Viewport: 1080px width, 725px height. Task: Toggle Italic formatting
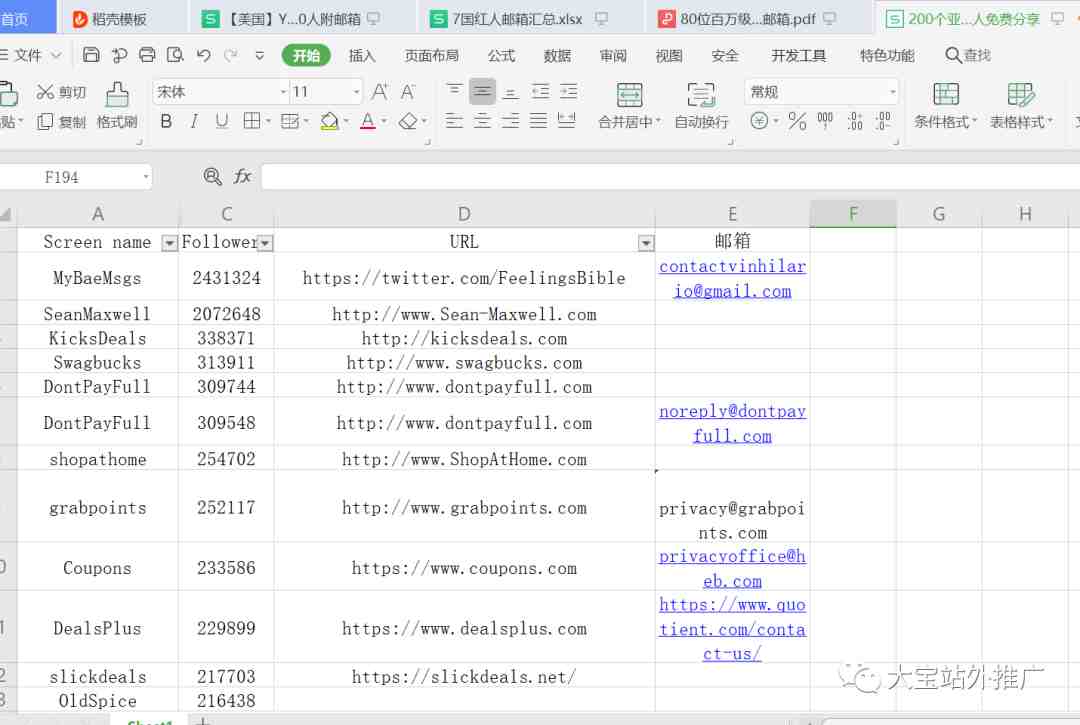coord(194,122)
